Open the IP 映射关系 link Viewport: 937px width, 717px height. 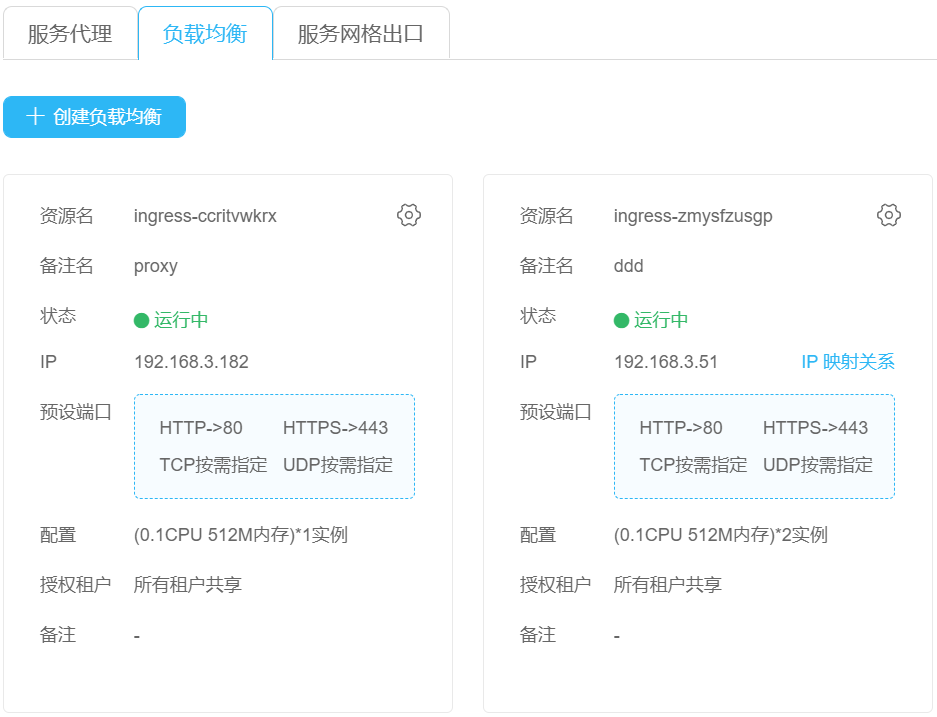(847, 361)
